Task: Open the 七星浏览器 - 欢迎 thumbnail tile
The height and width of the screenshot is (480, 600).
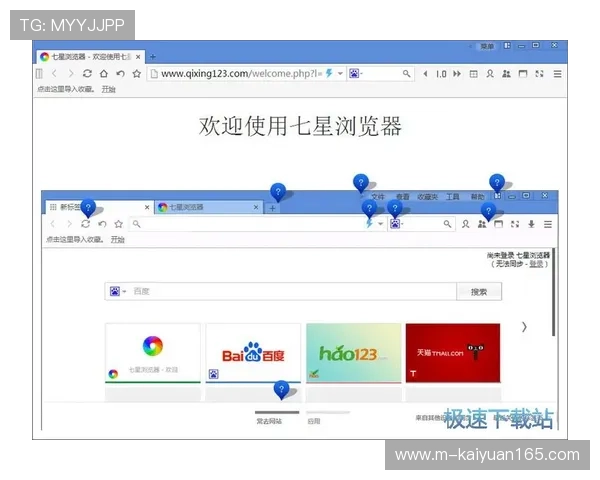Action: tap(153, 353)
